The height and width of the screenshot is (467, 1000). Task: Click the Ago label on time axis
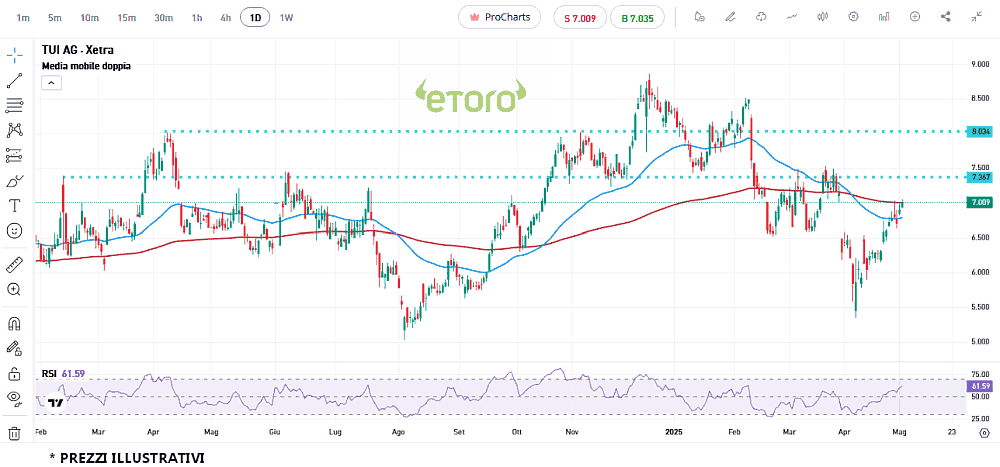coord(398,432)
